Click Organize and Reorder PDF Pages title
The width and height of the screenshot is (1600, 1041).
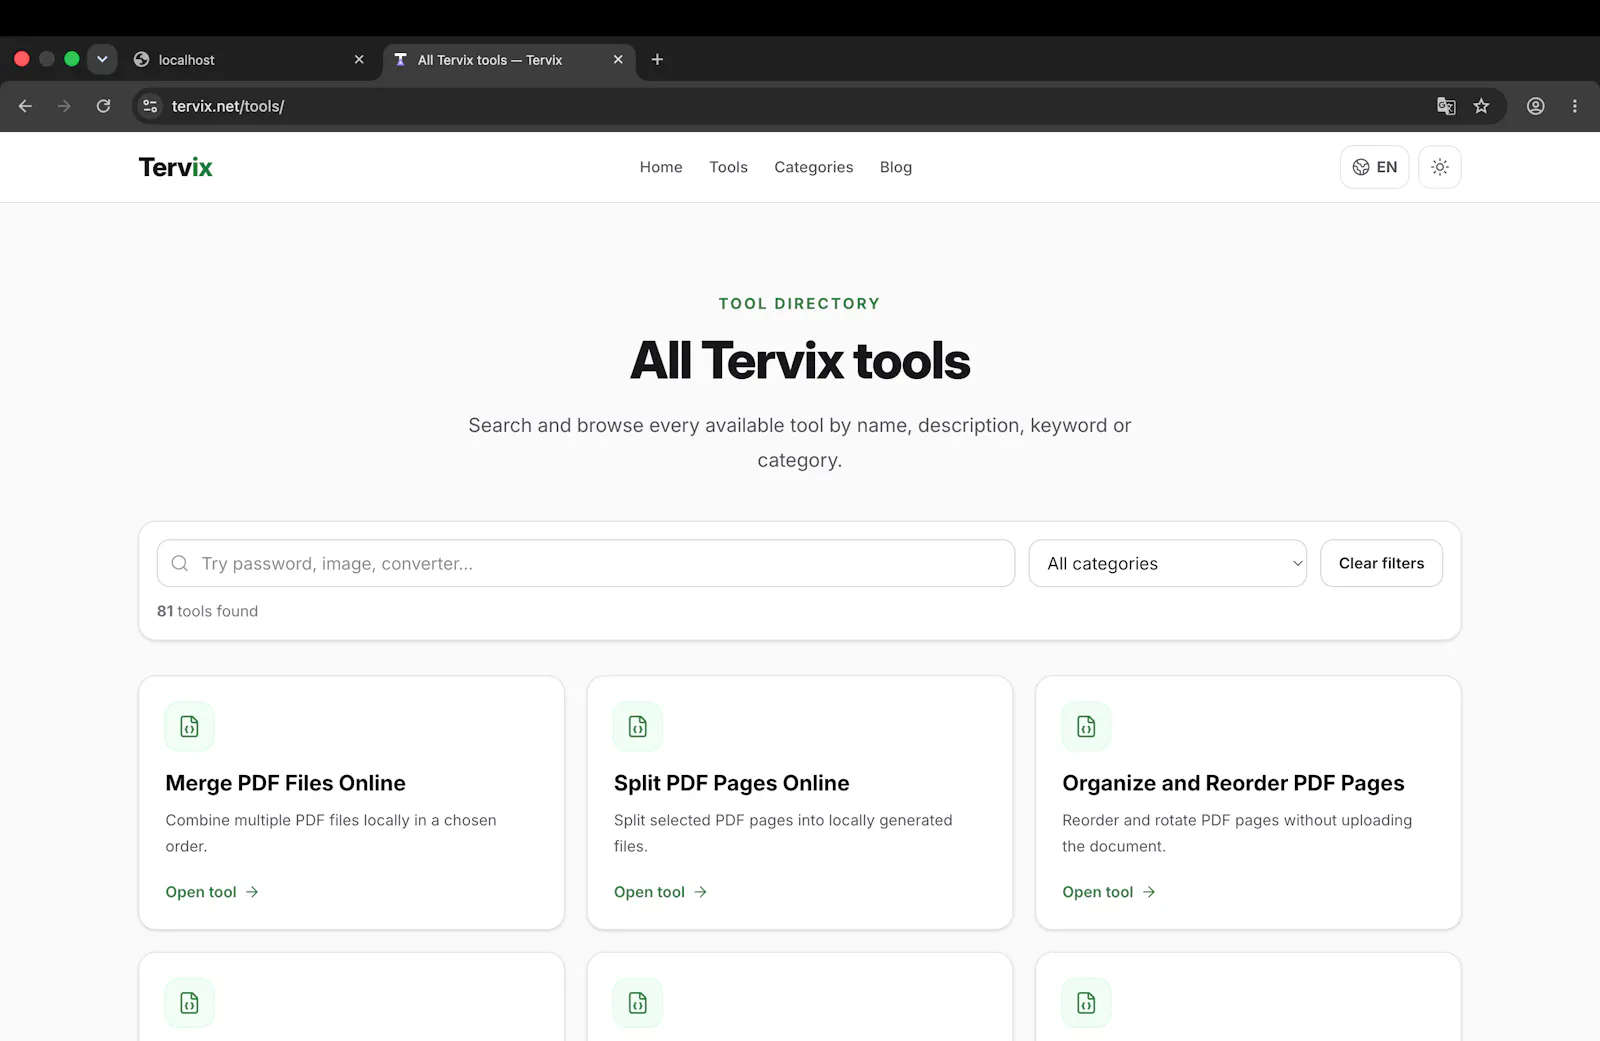click(x=1233, y=783)
